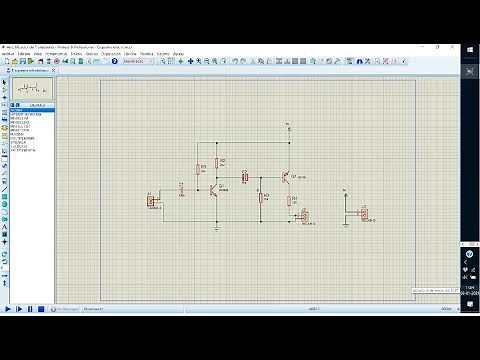
Task: Remove sheet using red X icon
Action: 386,61
